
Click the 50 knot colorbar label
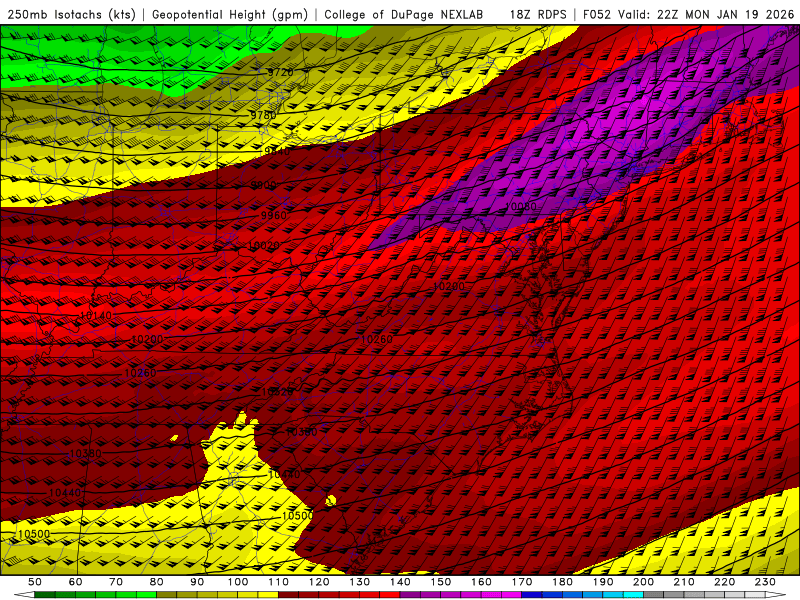pos(35,582)
